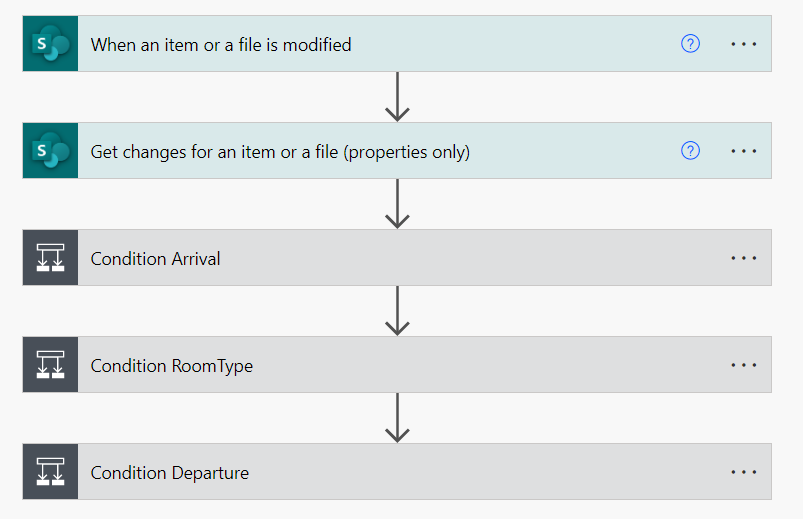
Task: Open ellipsis menu for Condition RoomType
Action: click(743, 365)
